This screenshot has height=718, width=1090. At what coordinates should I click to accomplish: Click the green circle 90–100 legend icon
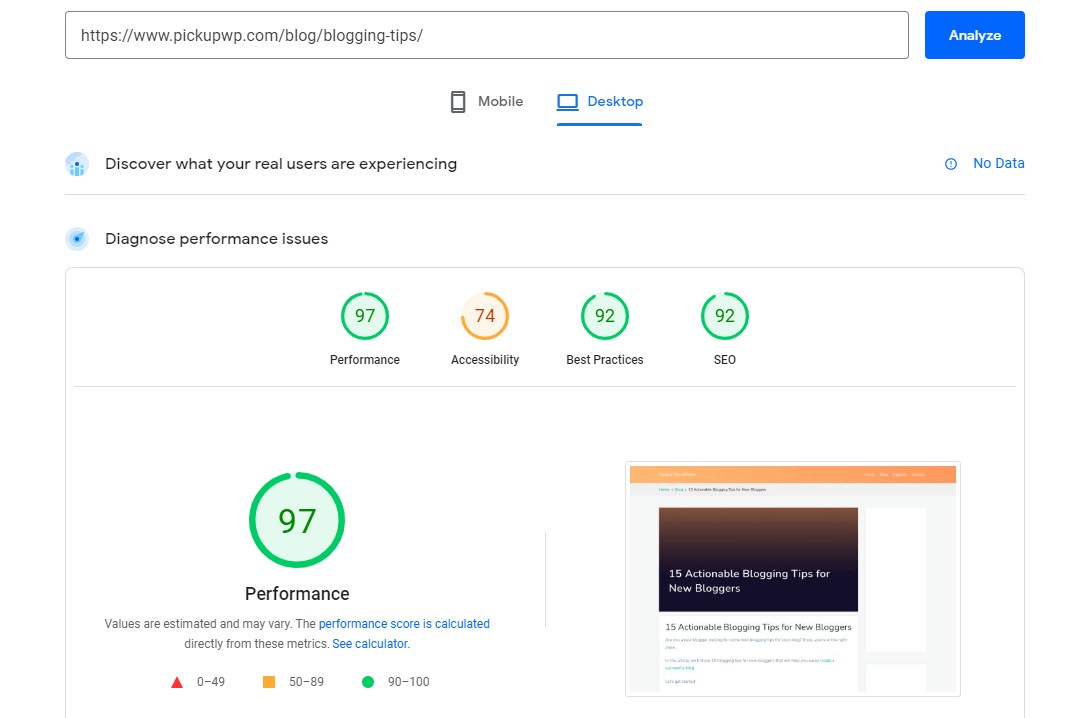coord(368,682)
